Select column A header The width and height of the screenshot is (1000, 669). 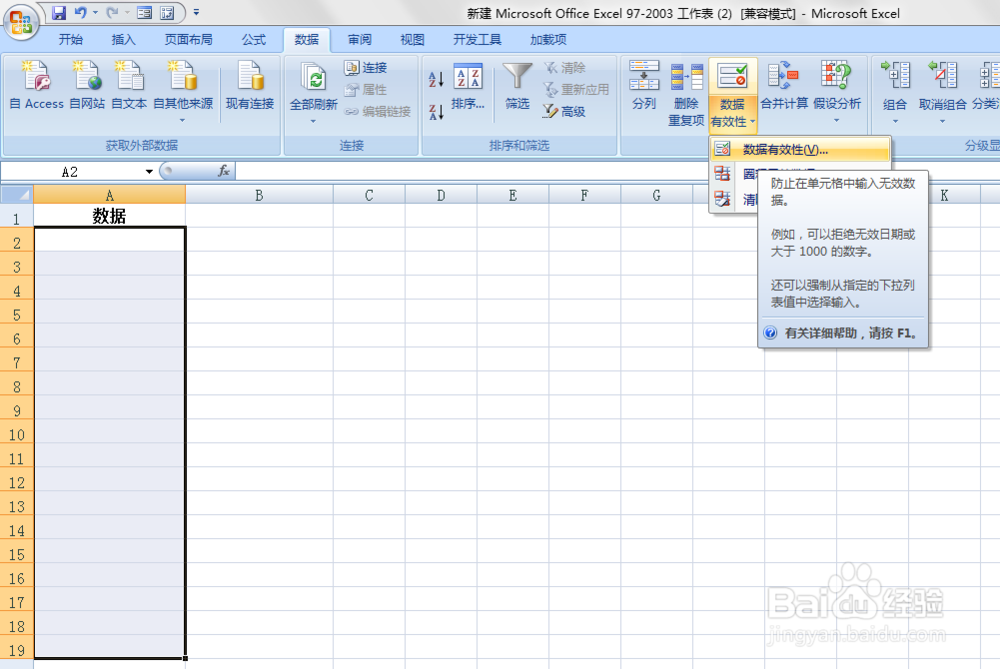(110, 195)
